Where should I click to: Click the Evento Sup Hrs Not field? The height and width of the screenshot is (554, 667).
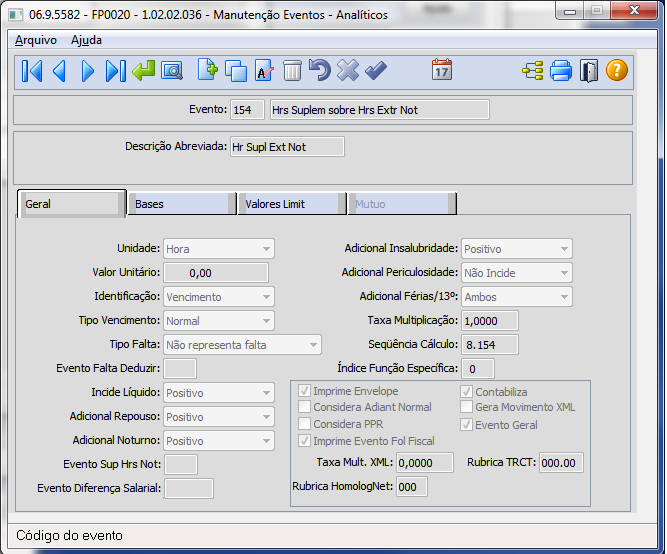click(181, 464)
